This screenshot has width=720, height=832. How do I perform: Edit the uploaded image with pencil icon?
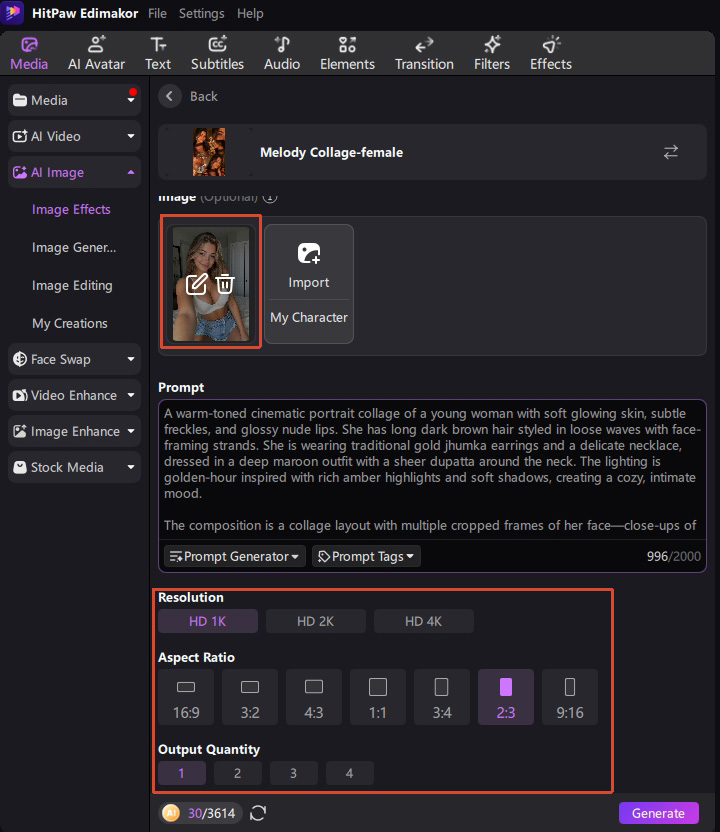click(x=196, y=284)
